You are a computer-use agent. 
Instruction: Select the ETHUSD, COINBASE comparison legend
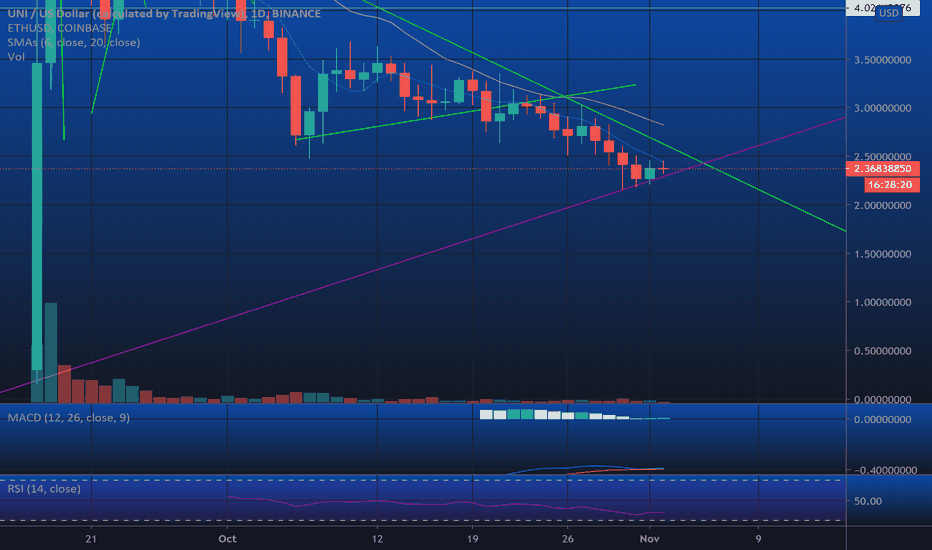point(59,28)
